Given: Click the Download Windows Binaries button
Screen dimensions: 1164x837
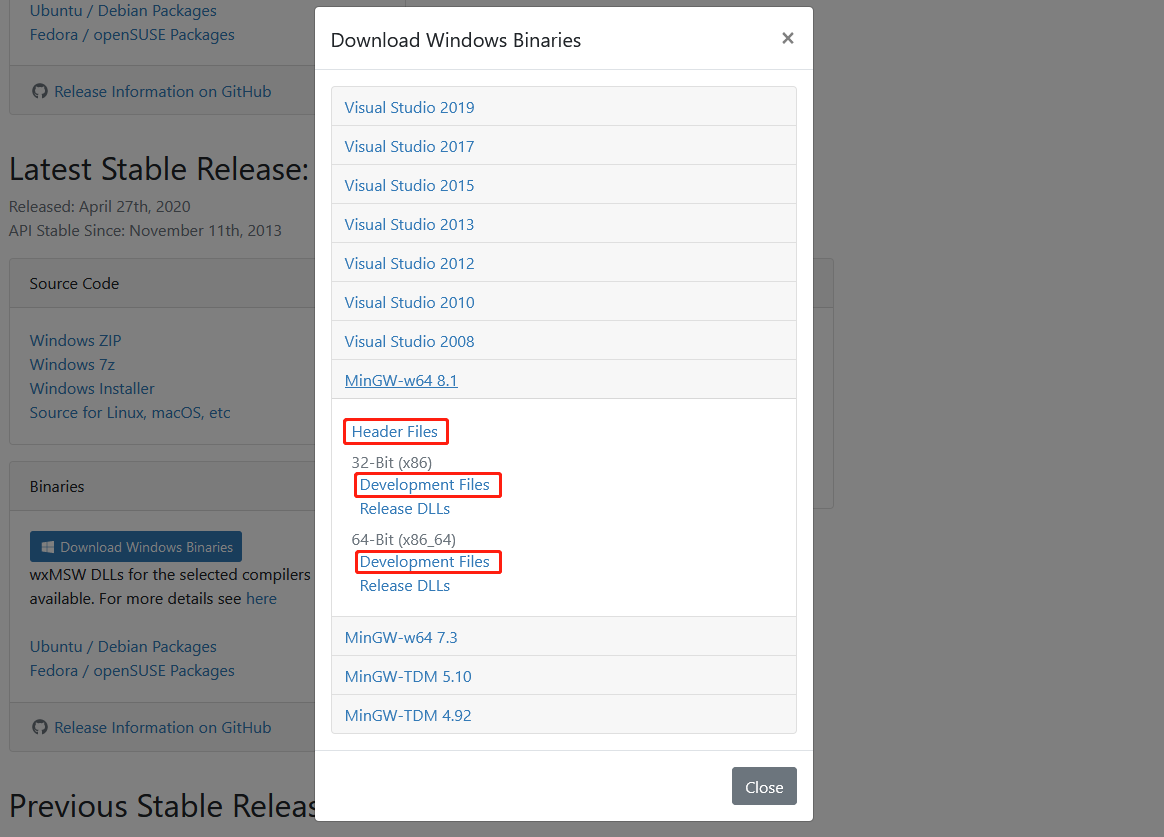Looking at the screenshot, I should pyautogui.click(x=136, y=547).
